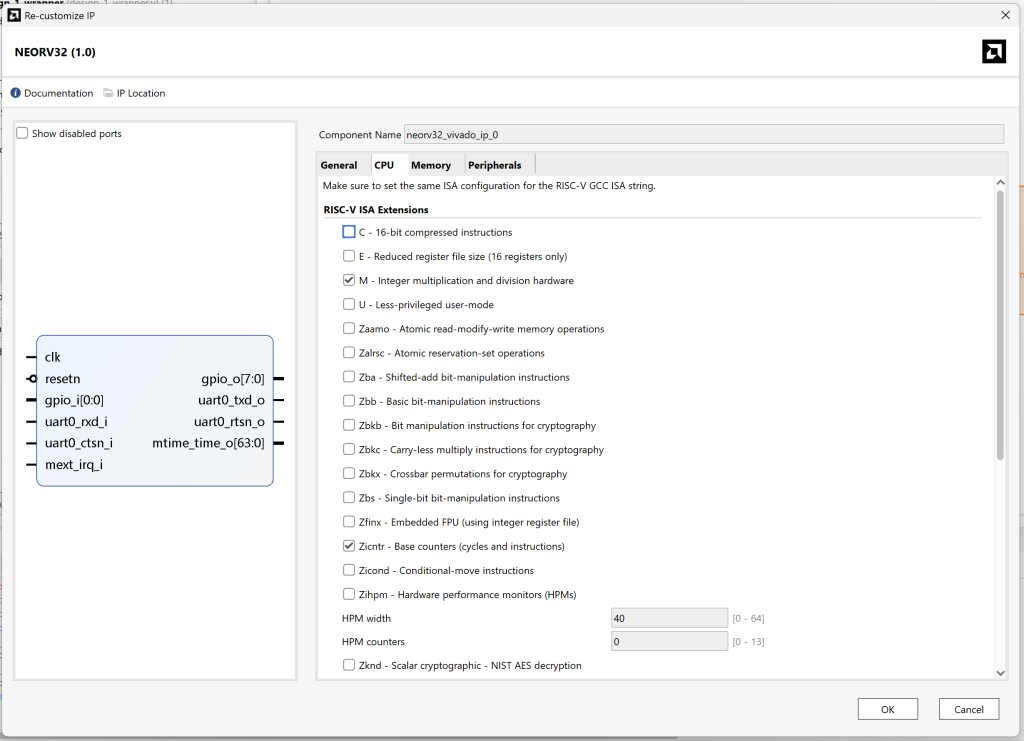Select the mtime_time_o[63:0] port label

tap(208, 443)
